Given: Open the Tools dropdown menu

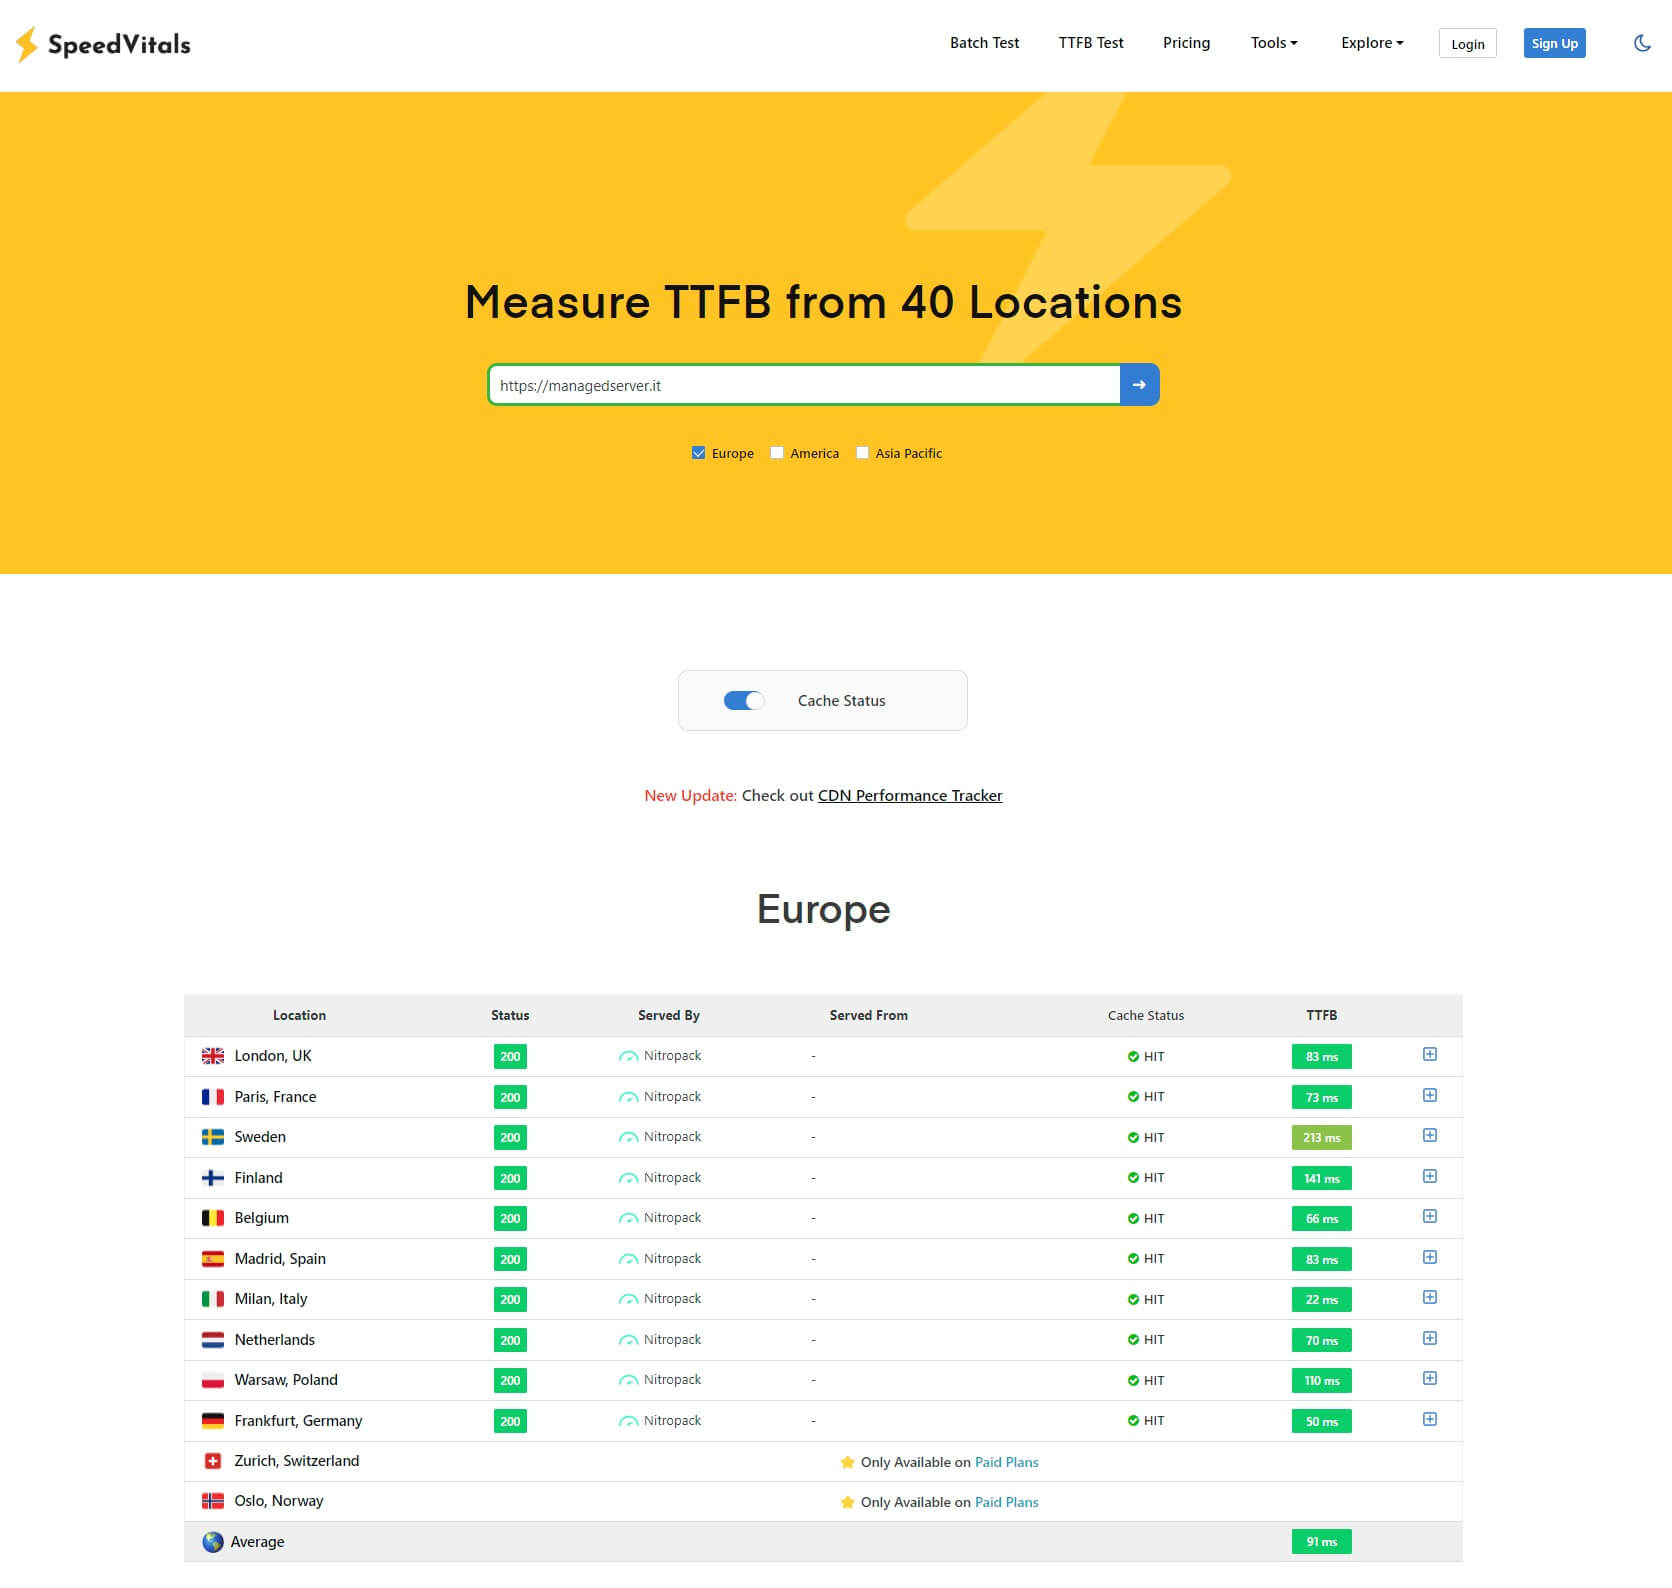Looking at the screenshot, I should pyautogui.click(x=1274, y=43).
